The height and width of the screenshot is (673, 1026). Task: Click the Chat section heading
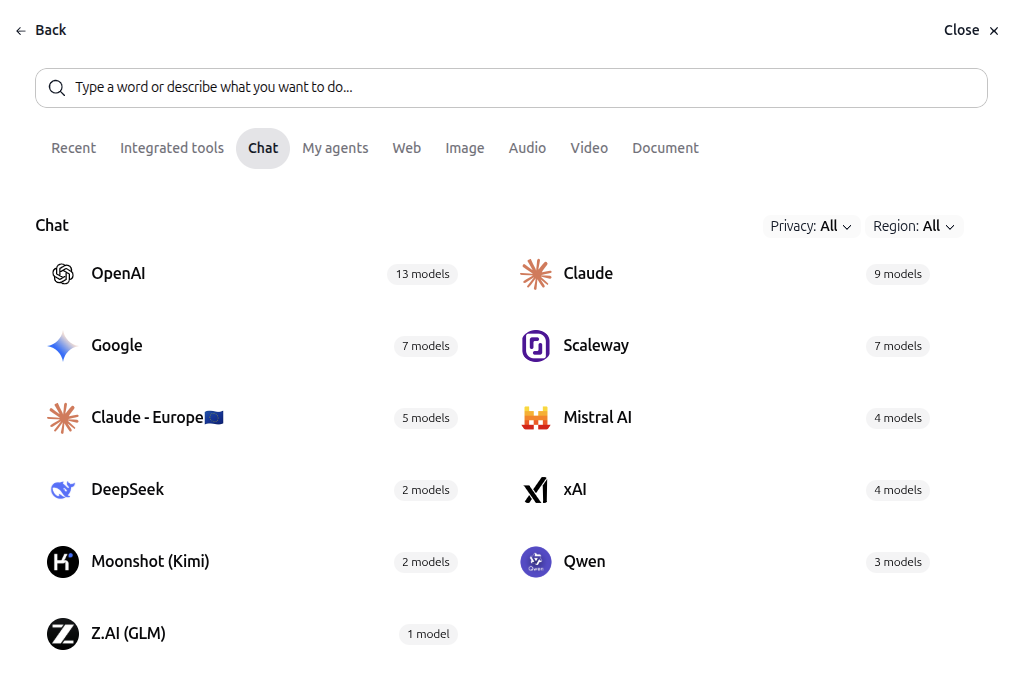(x=52, y=226)
